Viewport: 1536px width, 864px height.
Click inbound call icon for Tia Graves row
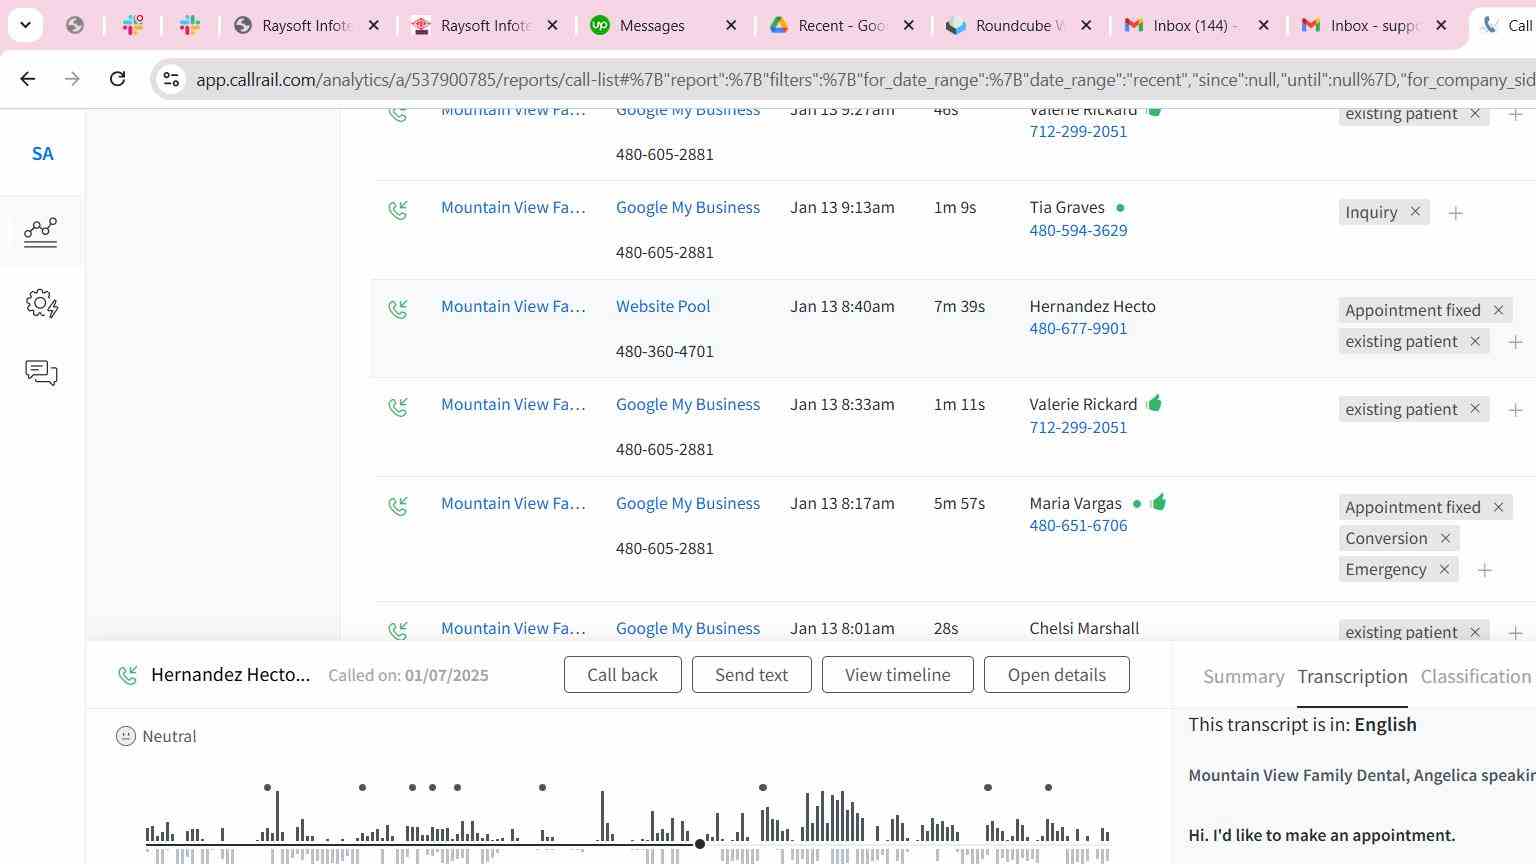pyautogui.click(x=398, y=210)
